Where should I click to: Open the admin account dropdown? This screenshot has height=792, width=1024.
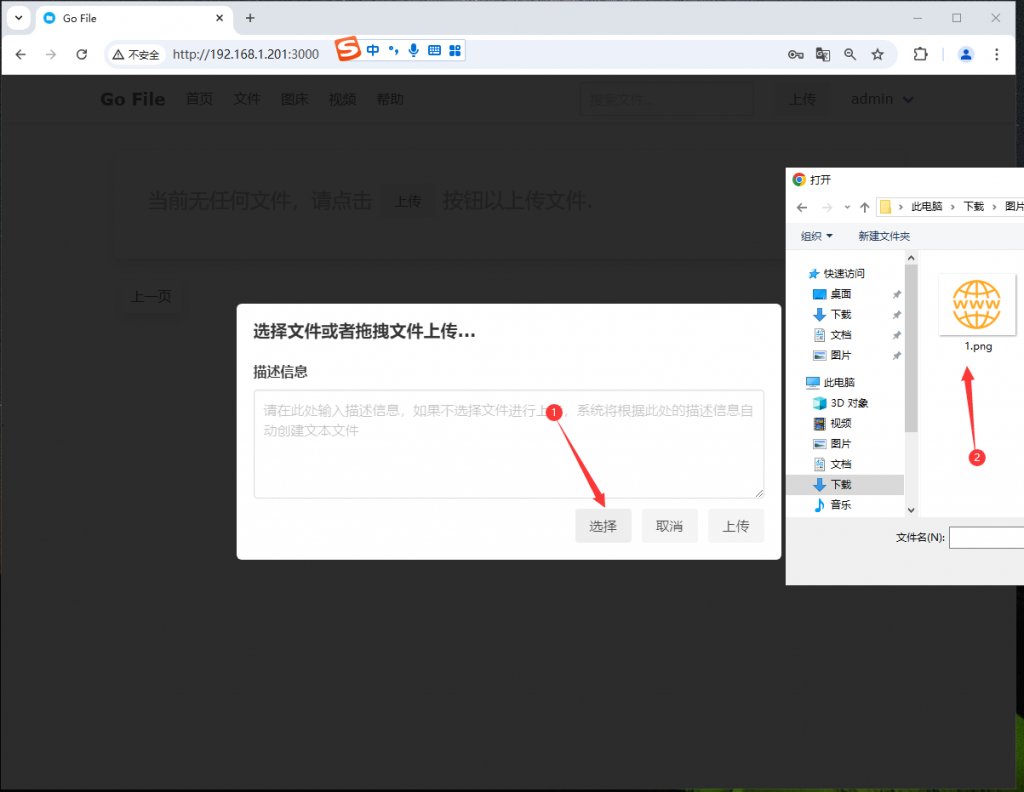coord(882,99)
